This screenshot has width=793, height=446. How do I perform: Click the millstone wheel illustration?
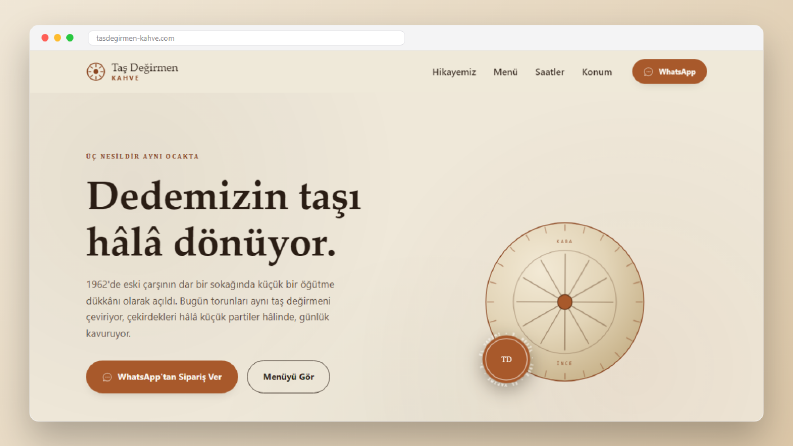[564, 302]
